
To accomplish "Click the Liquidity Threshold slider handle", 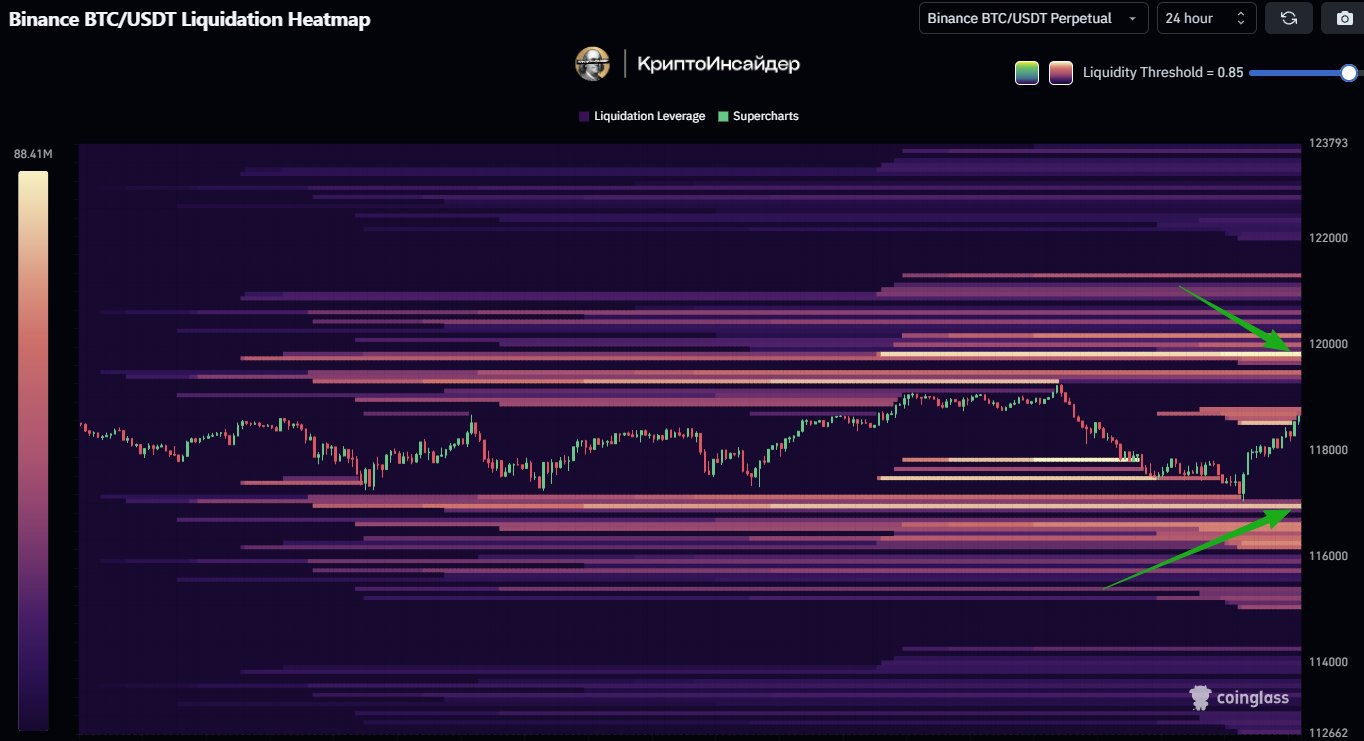I will [x=1349, y=72].
